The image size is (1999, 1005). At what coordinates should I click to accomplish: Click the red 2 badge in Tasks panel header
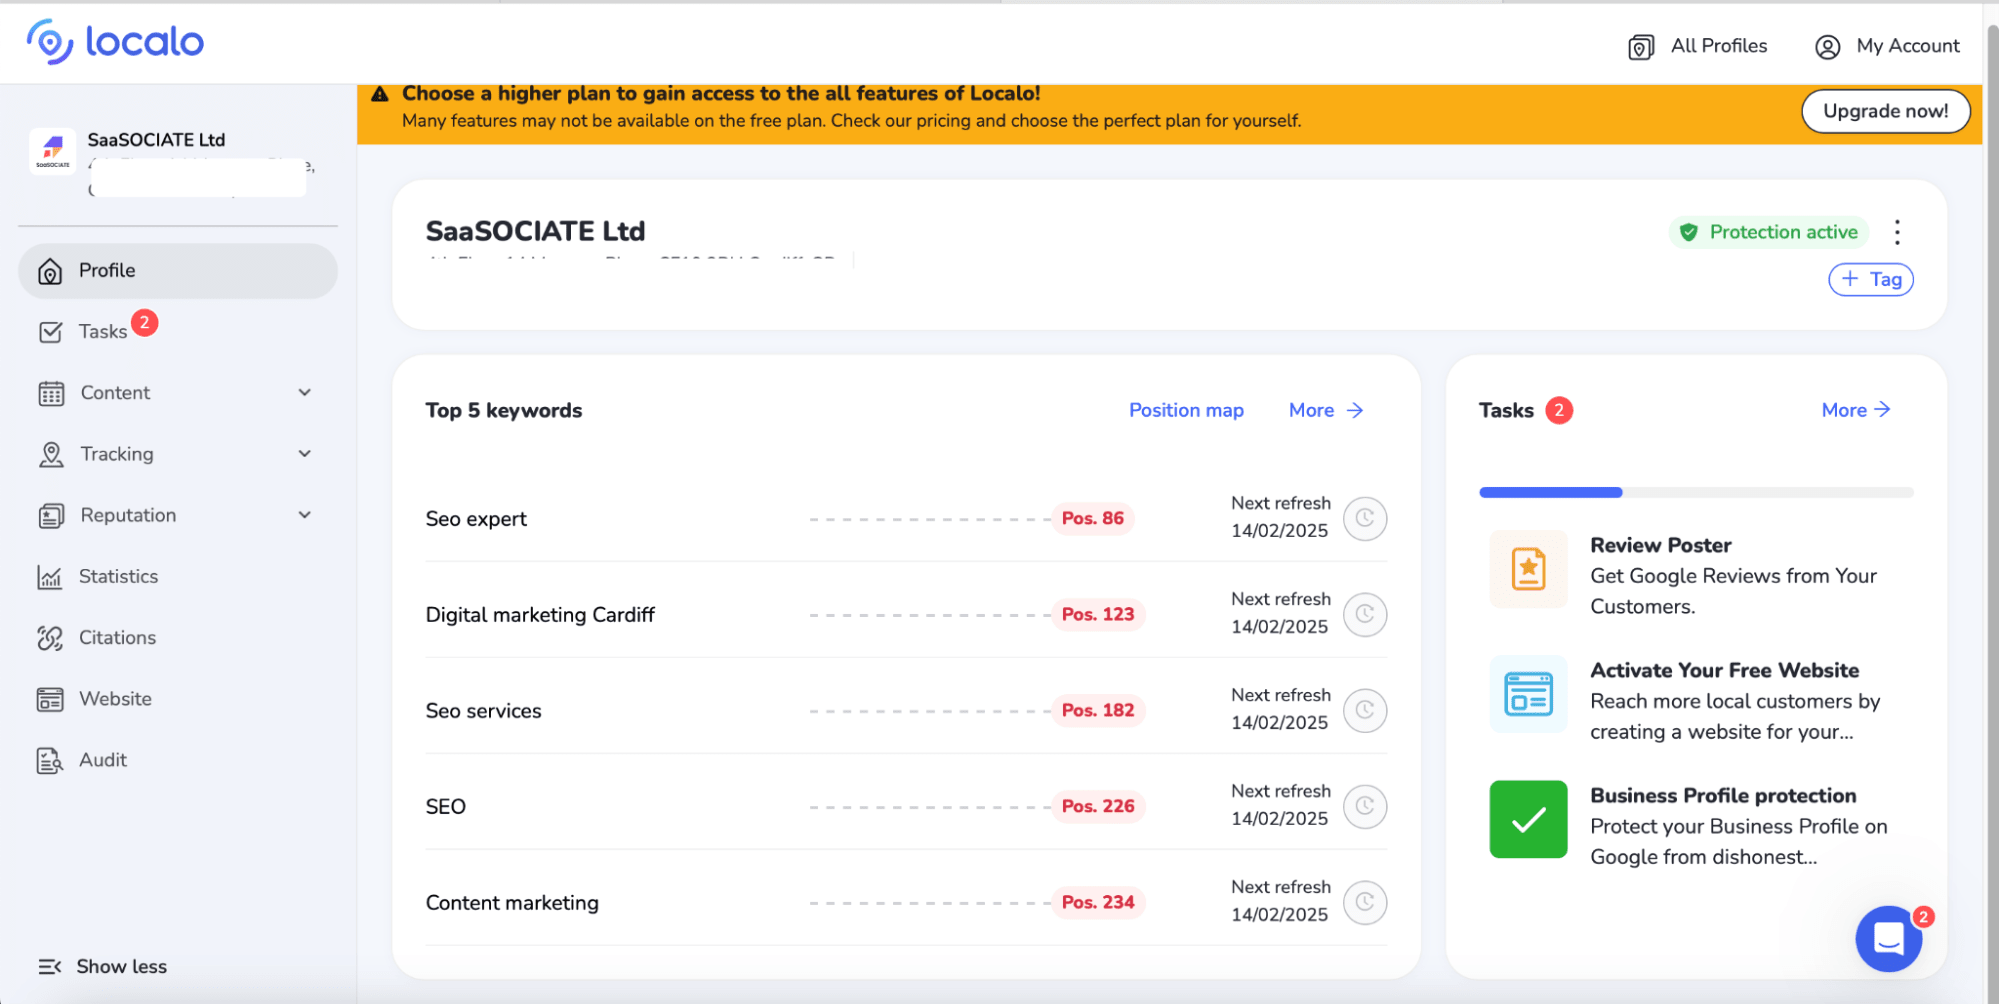click(1559, 411)
